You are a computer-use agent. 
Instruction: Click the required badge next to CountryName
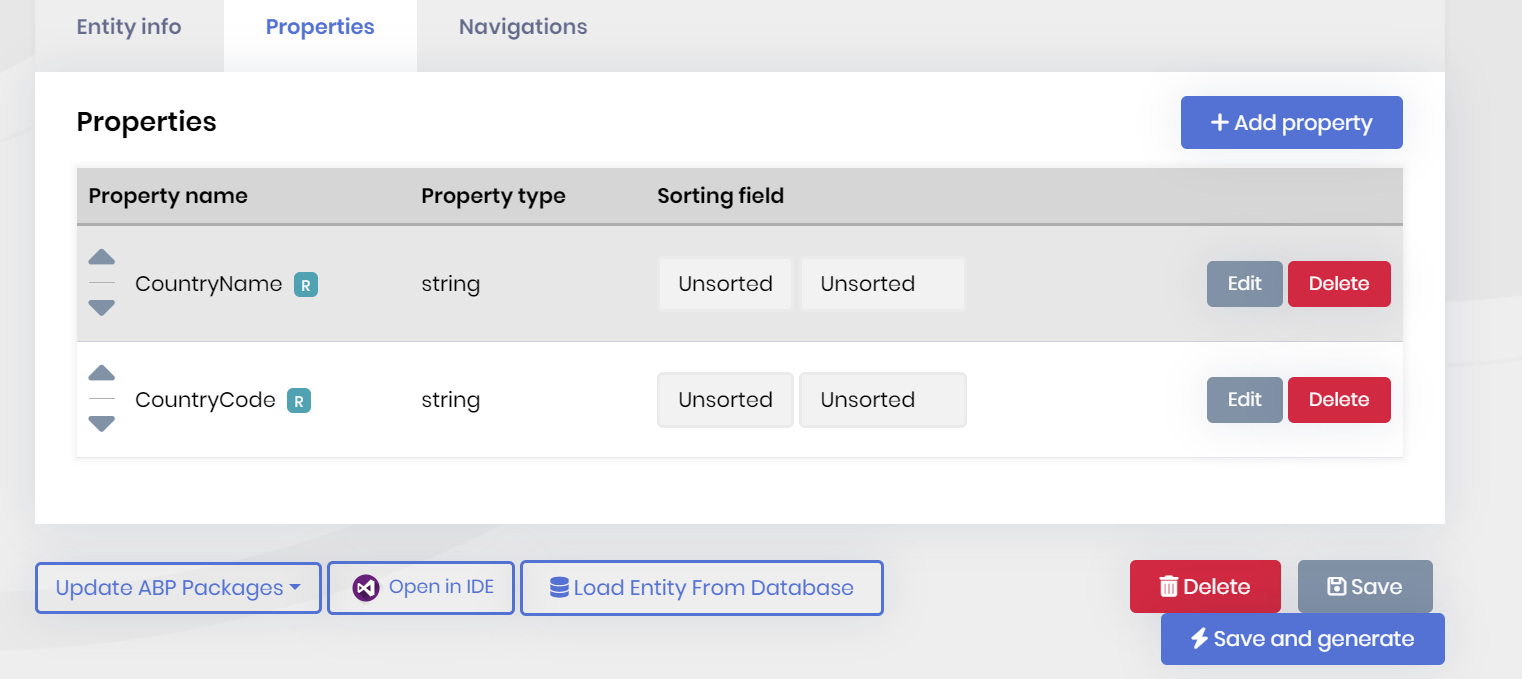coord(306,285)
